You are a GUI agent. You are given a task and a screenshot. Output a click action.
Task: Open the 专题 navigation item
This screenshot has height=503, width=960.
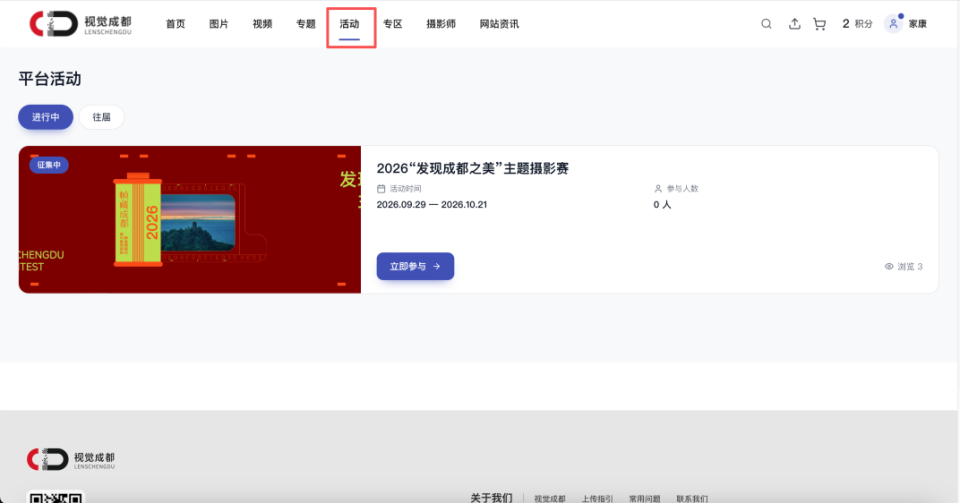point(306,24)
